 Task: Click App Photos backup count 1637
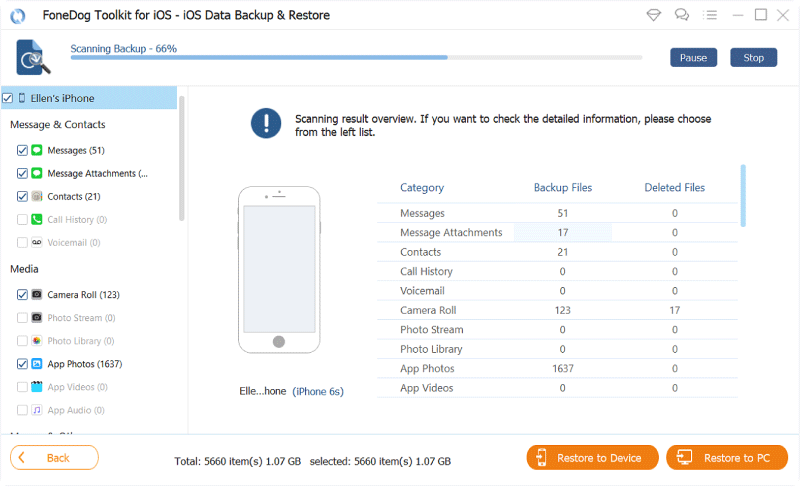pyautogui.click(x=563, y=368)
